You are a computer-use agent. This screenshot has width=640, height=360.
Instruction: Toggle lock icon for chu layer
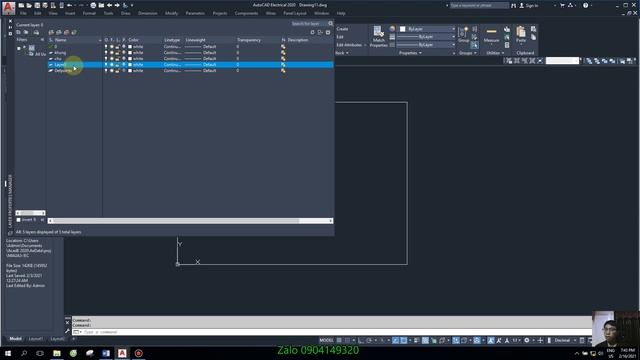coord(118,58)
